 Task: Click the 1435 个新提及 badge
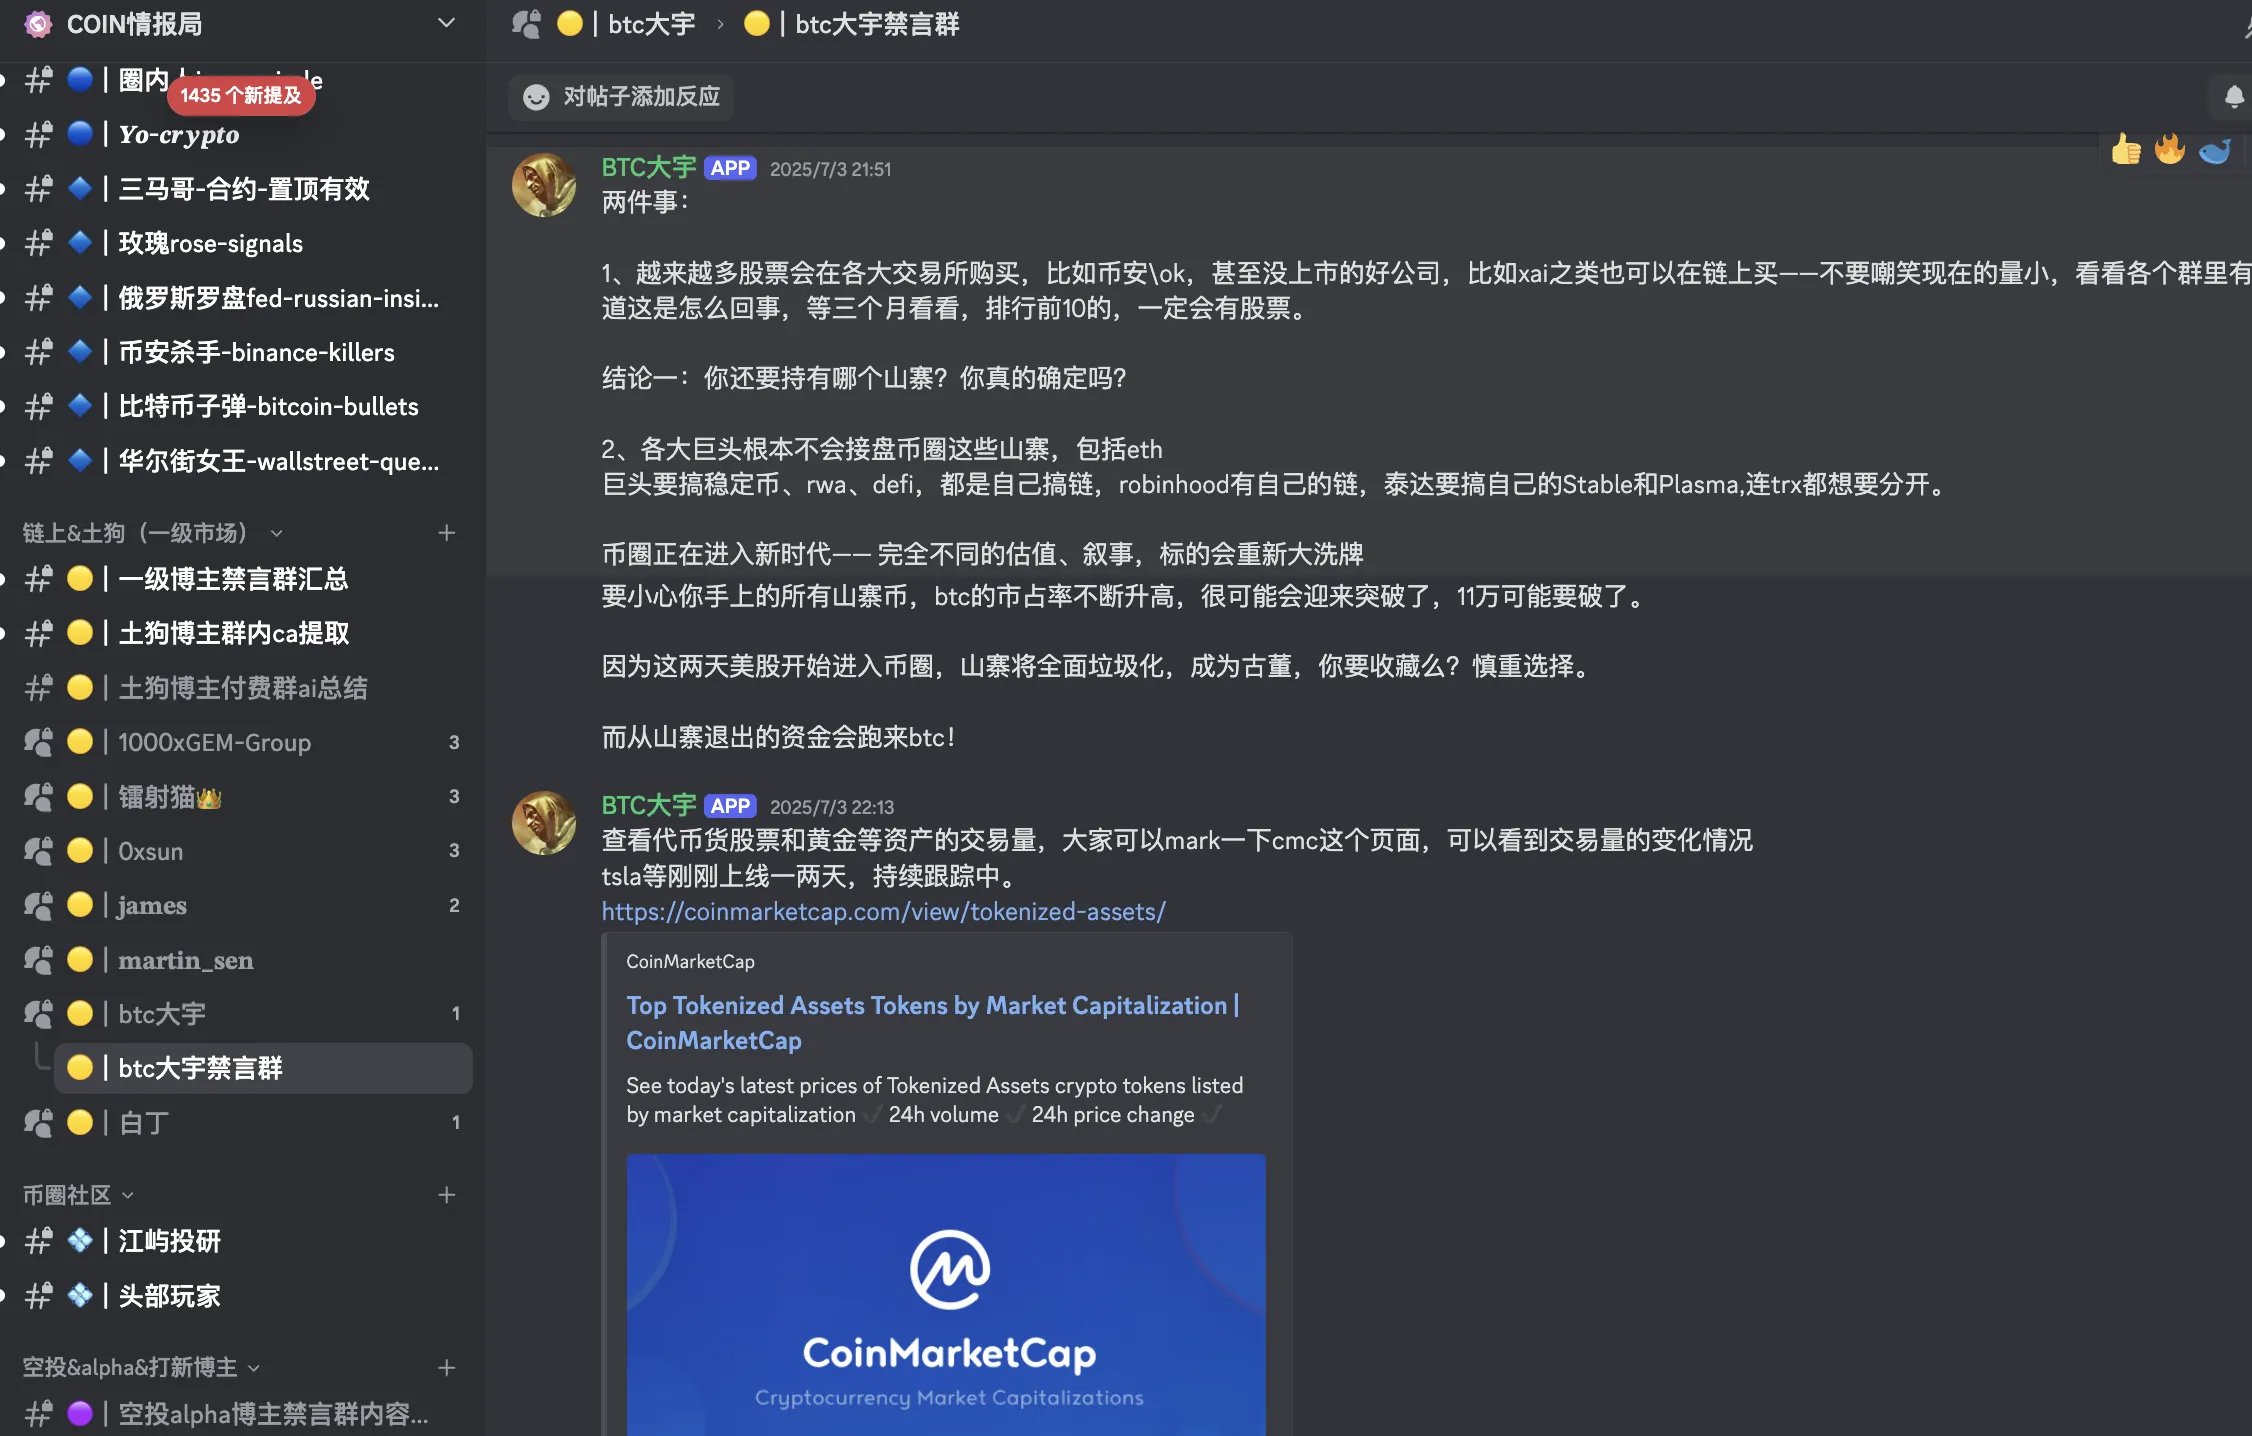click(240, 96)
